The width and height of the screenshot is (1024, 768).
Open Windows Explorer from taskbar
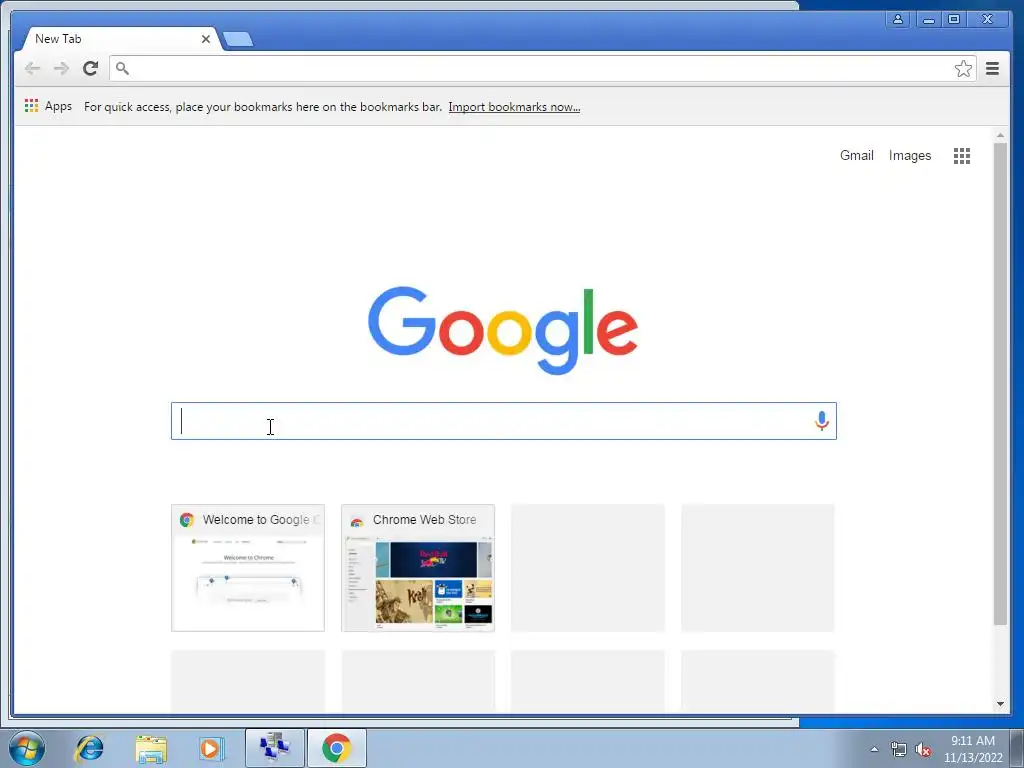[x=151, y=748]
